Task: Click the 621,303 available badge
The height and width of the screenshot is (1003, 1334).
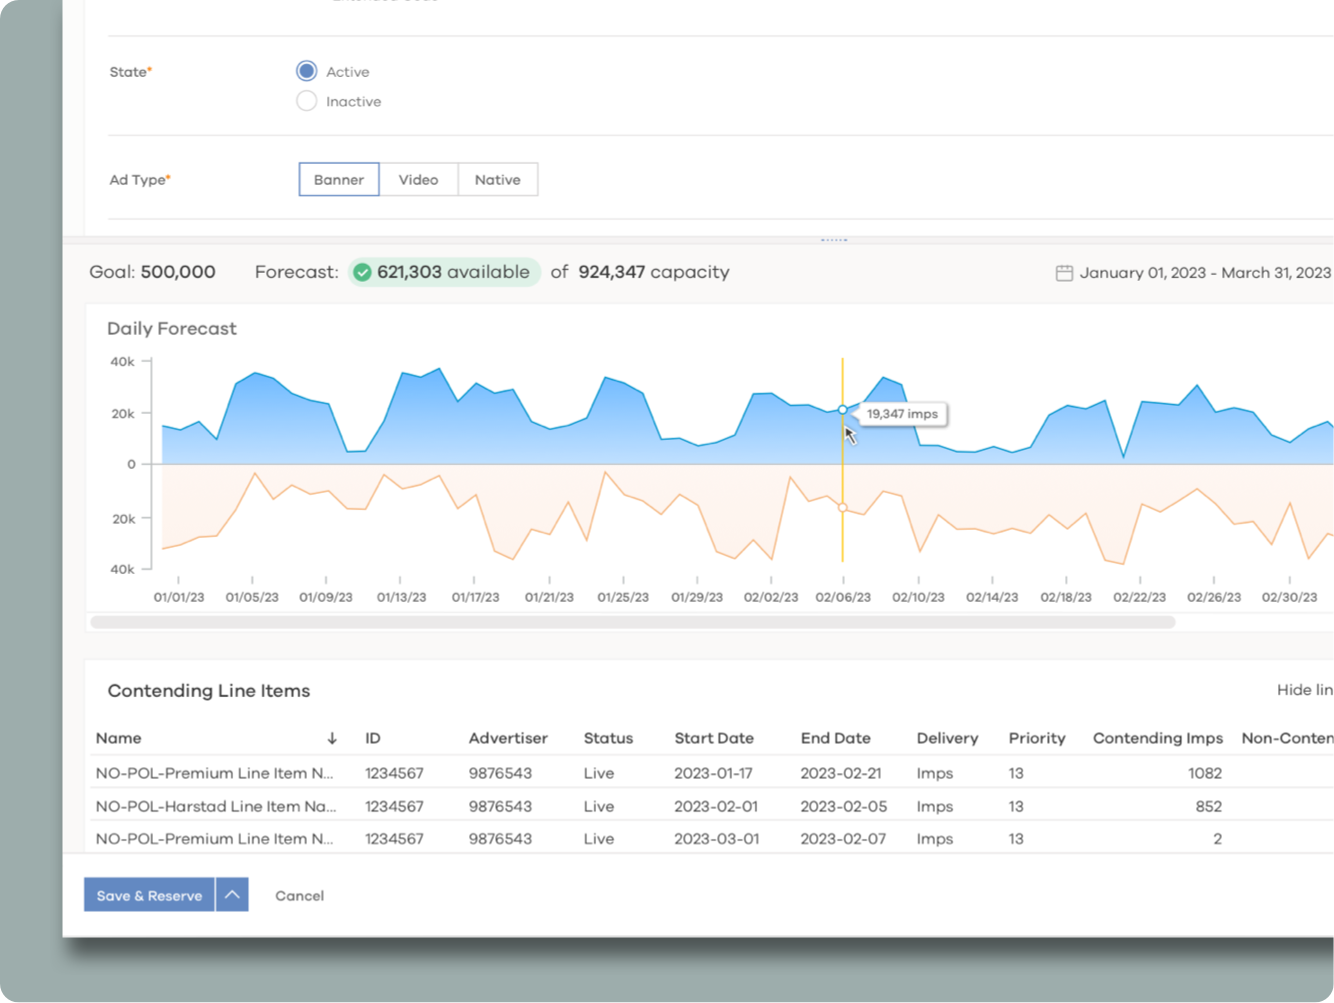Action: point(443,271)
